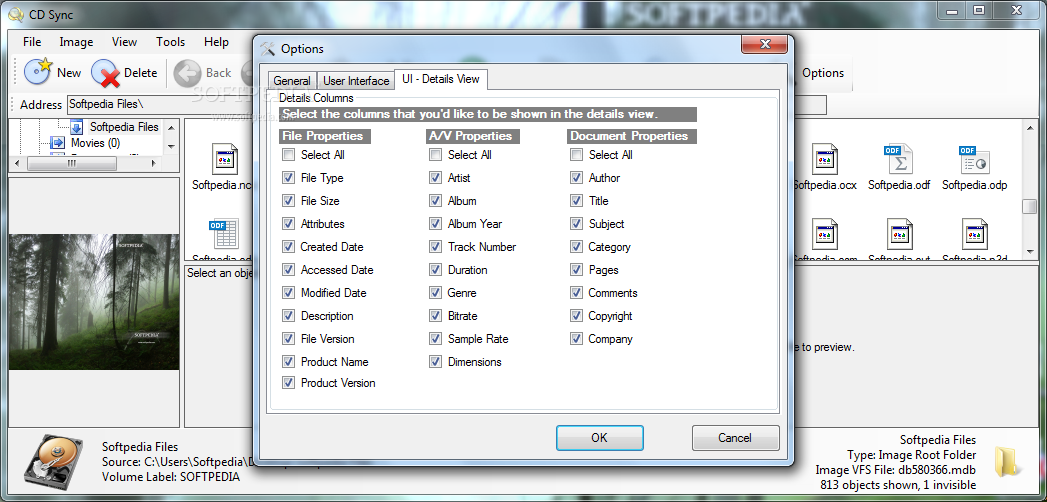Uncheck the Product Version checkbox

tap(288, 383)
